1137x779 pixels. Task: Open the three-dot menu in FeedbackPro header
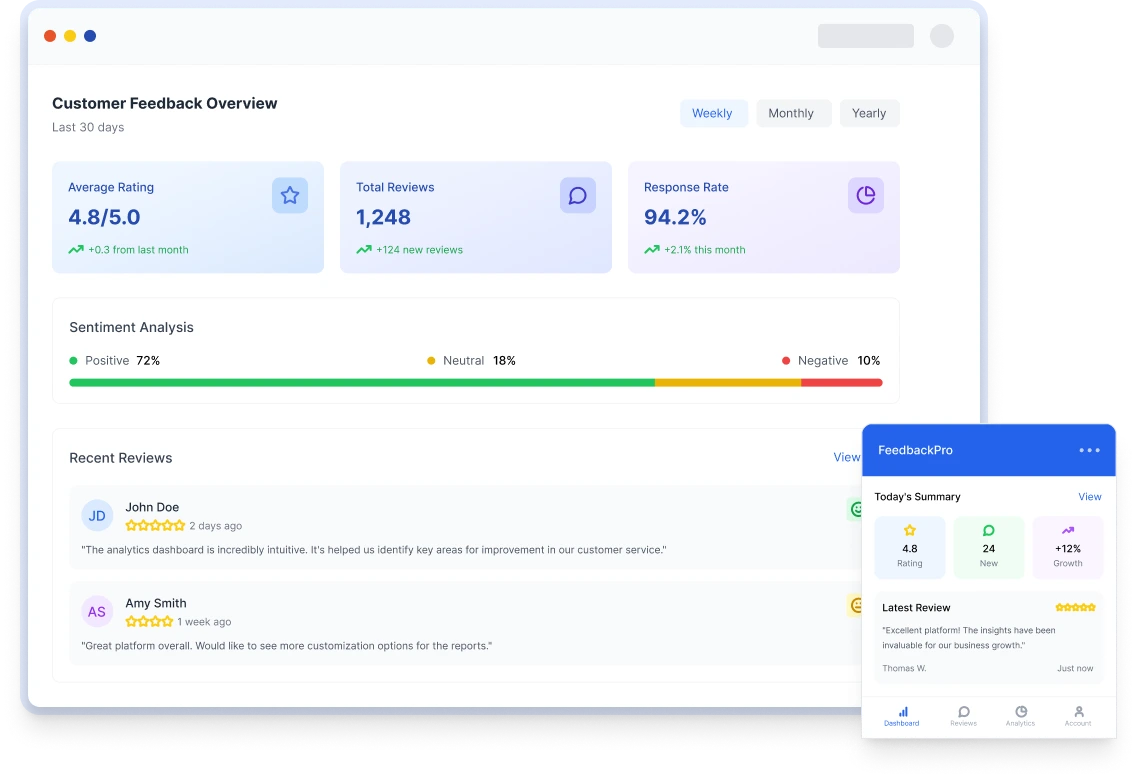1089,451
